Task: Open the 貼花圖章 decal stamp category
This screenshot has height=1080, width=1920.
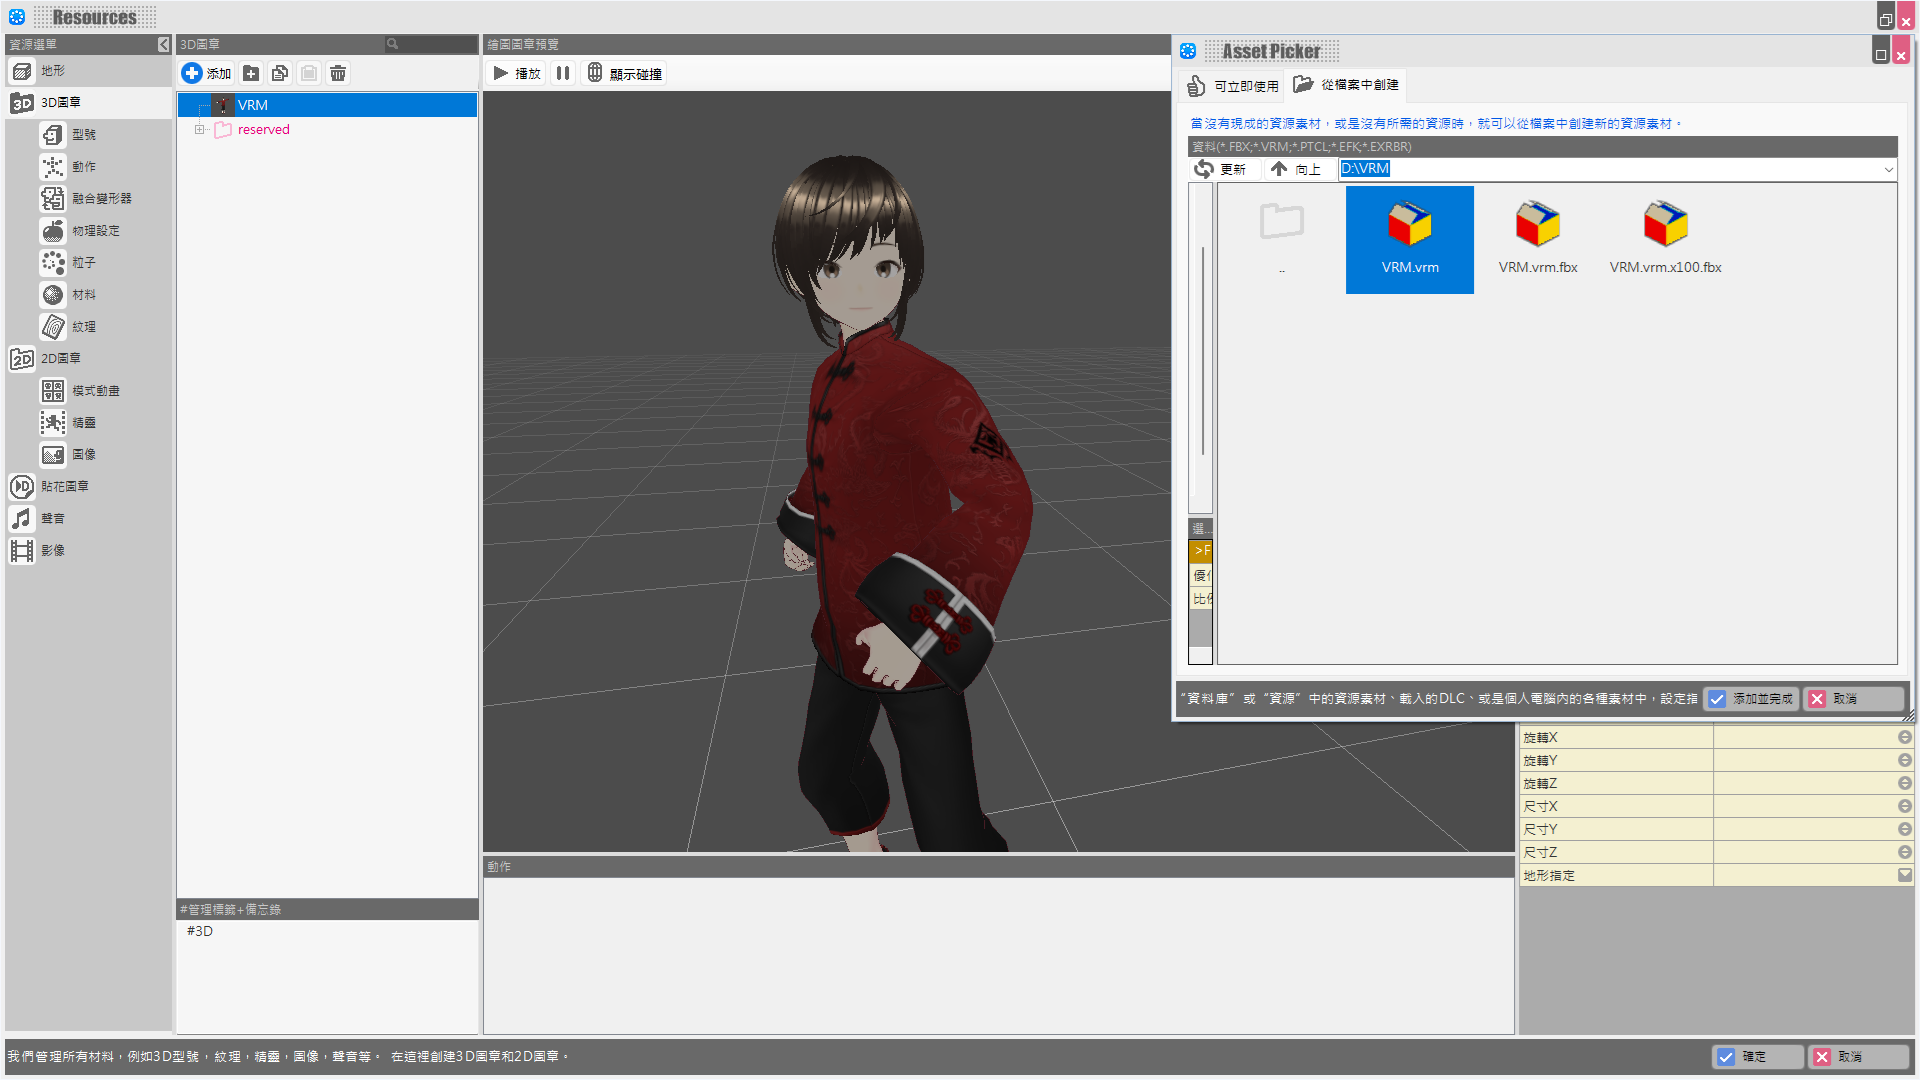Action: click(88, 487)
